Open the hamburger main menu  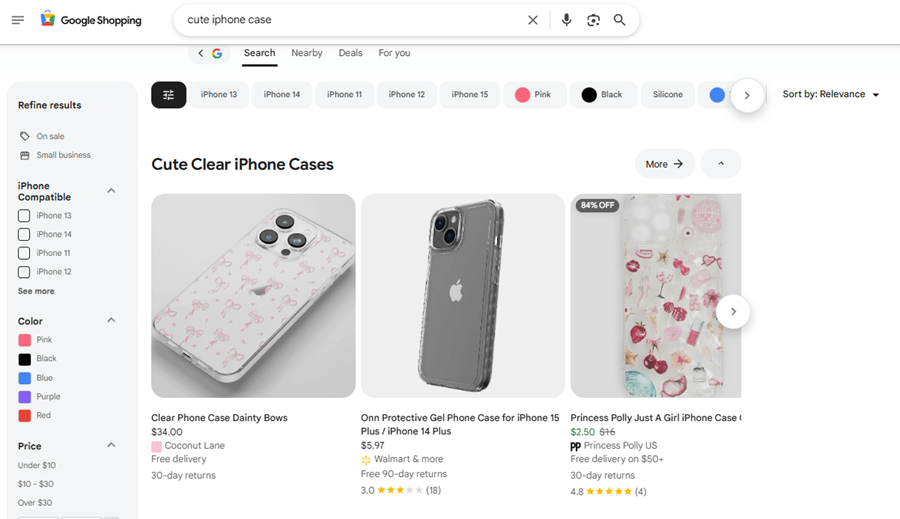tap(18, 20)
